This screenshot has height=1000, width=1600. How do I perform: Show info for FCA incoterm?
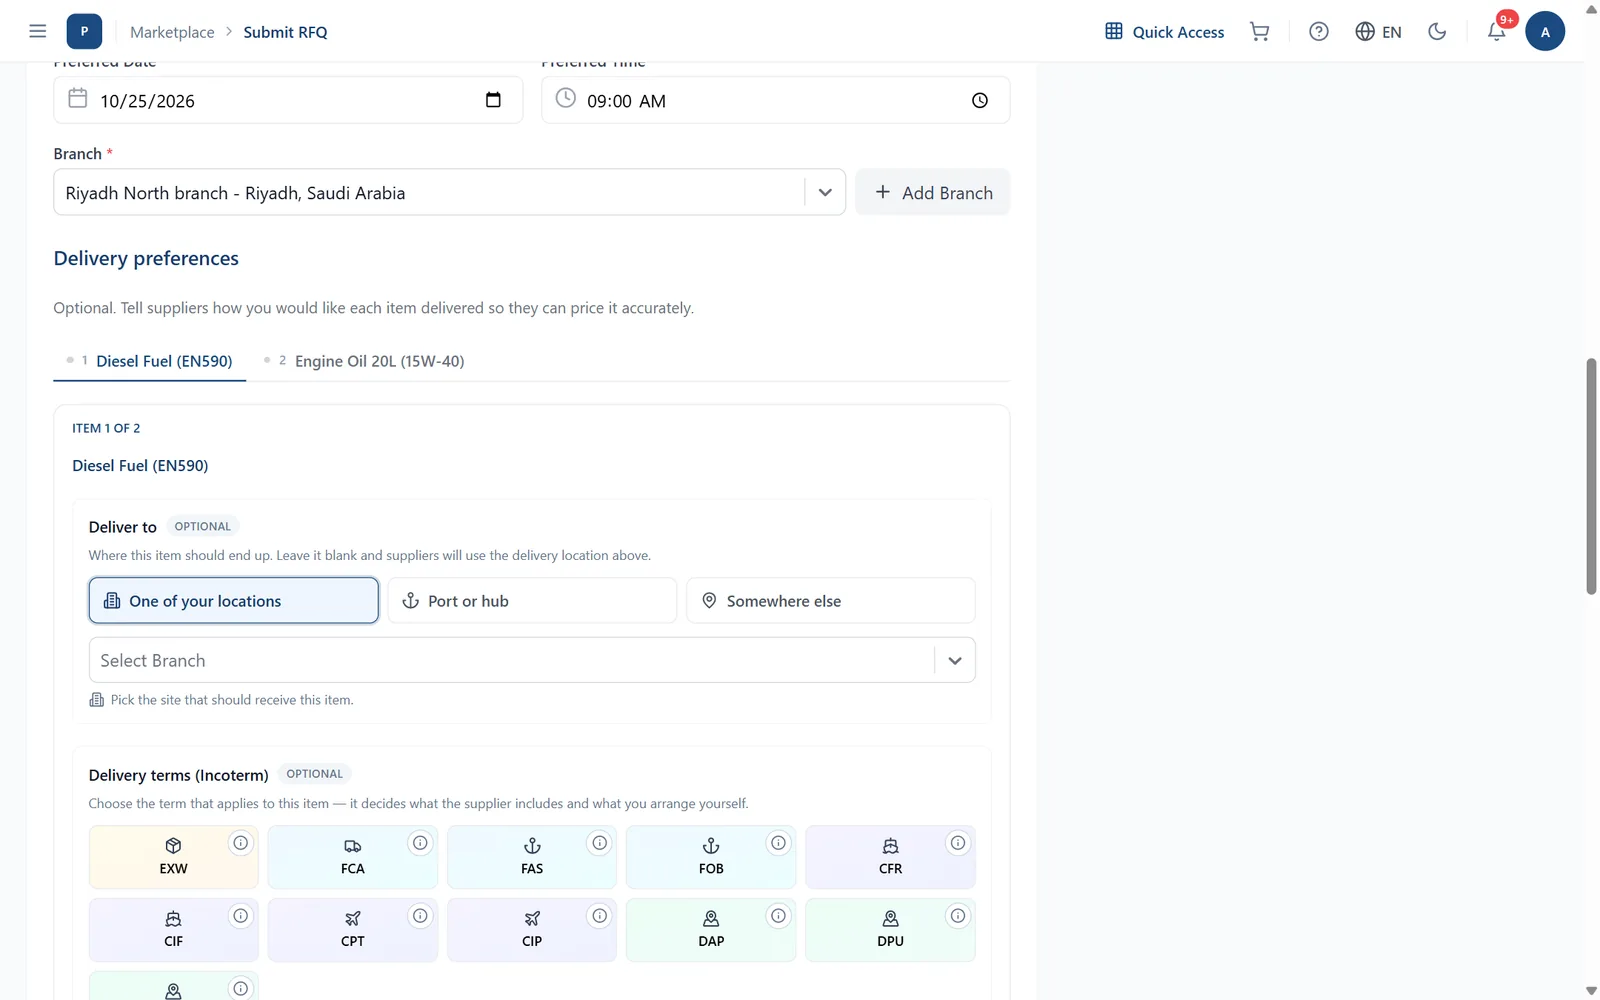point(420,843)
